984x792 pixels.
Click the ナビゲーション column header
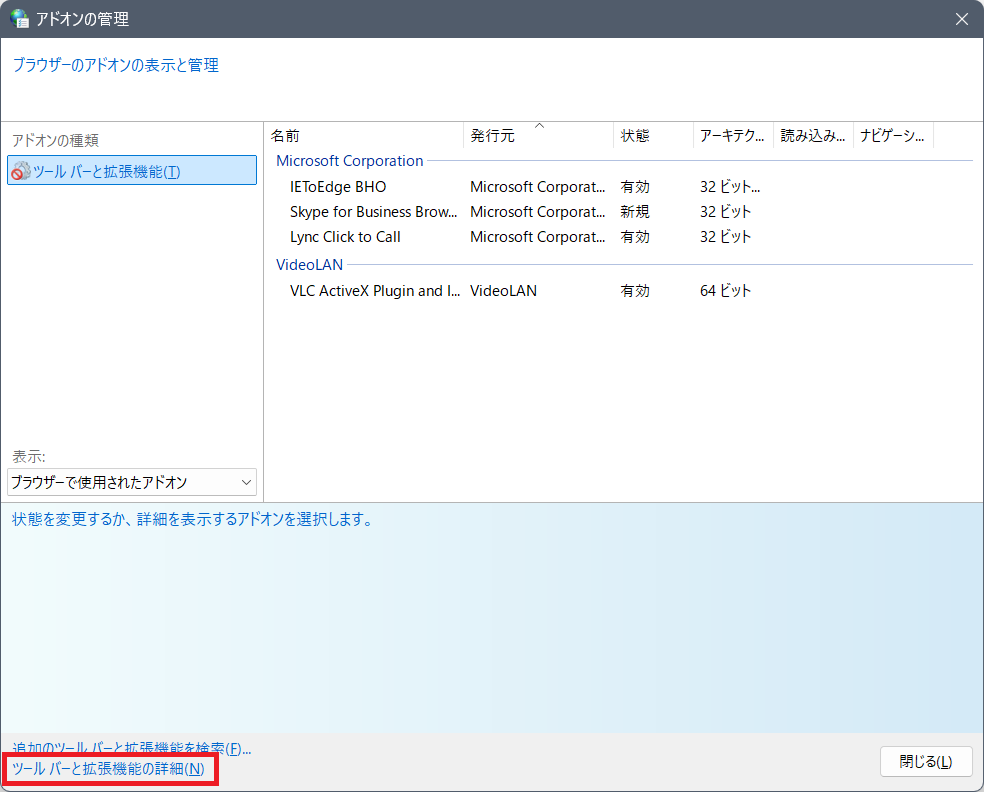coord(892,136)
